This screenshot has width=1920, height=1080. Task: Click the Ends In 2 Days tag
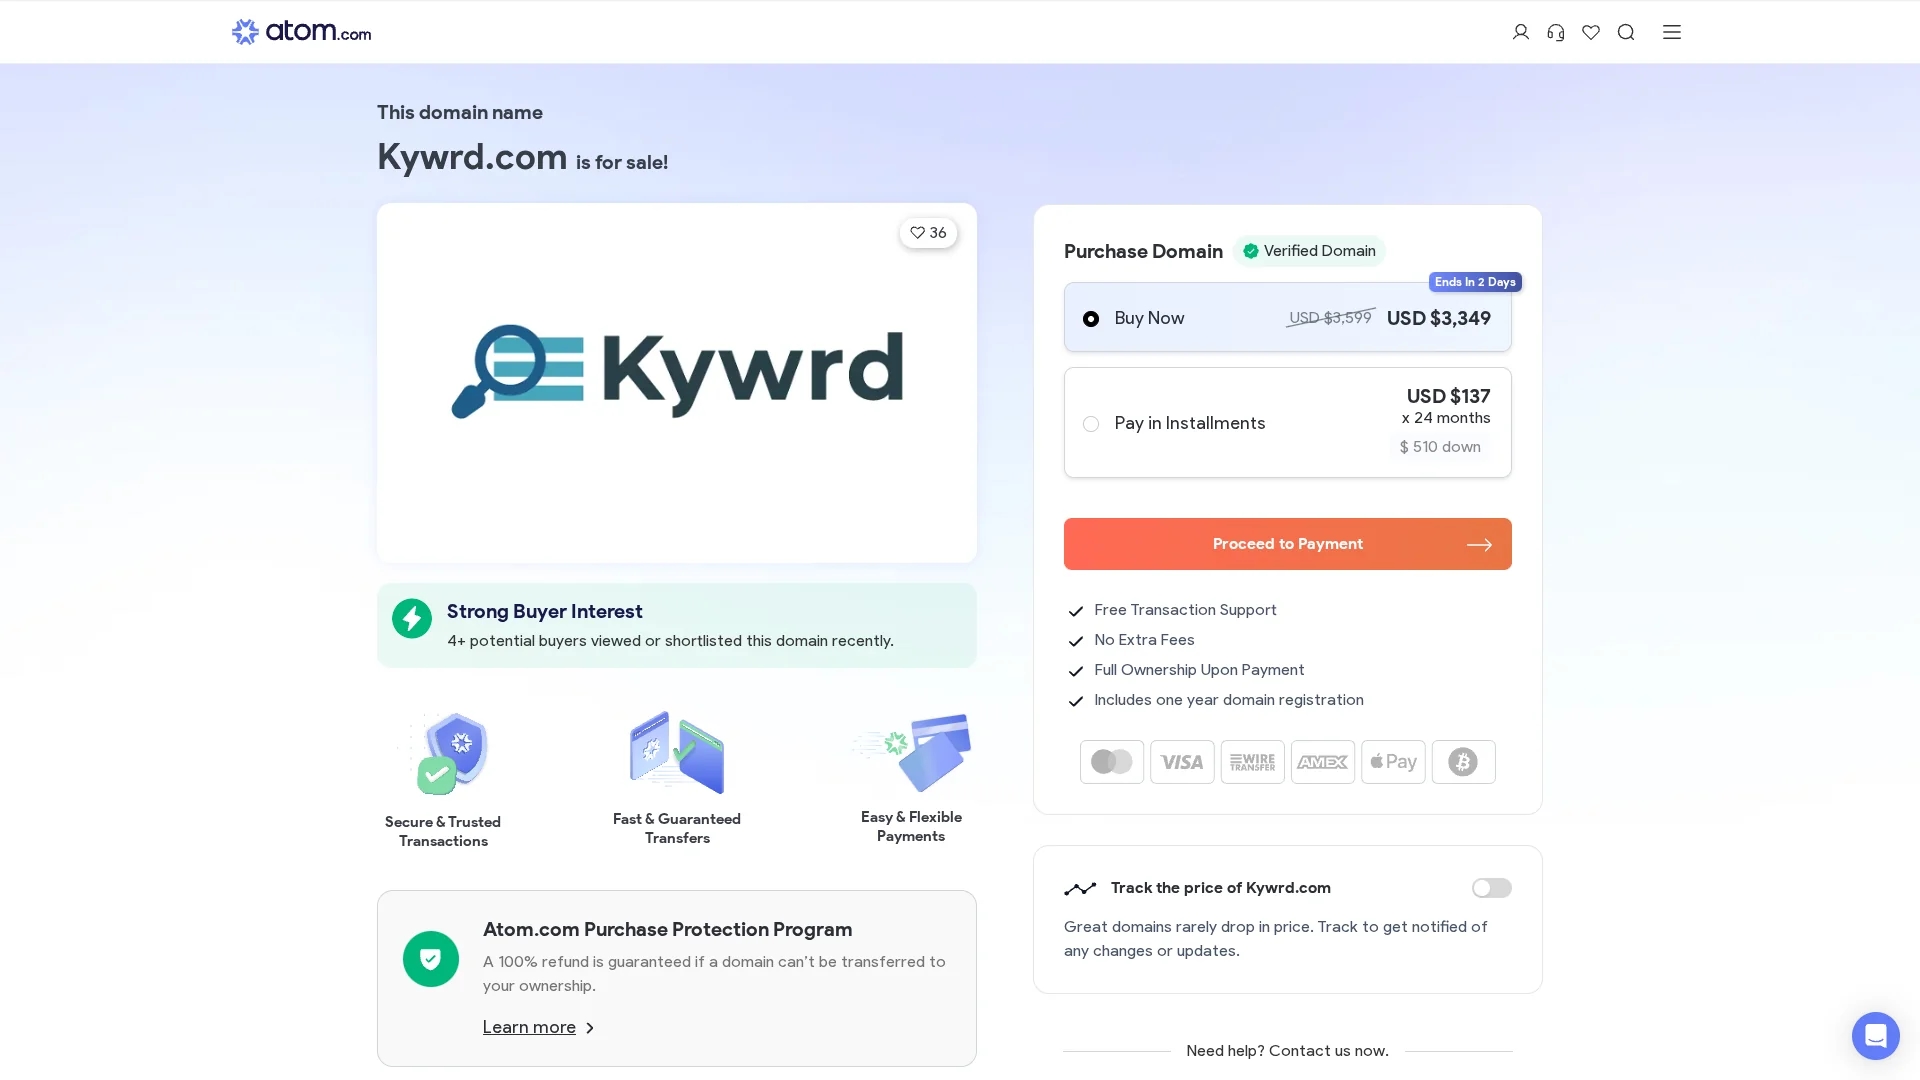pos(1475,282)
